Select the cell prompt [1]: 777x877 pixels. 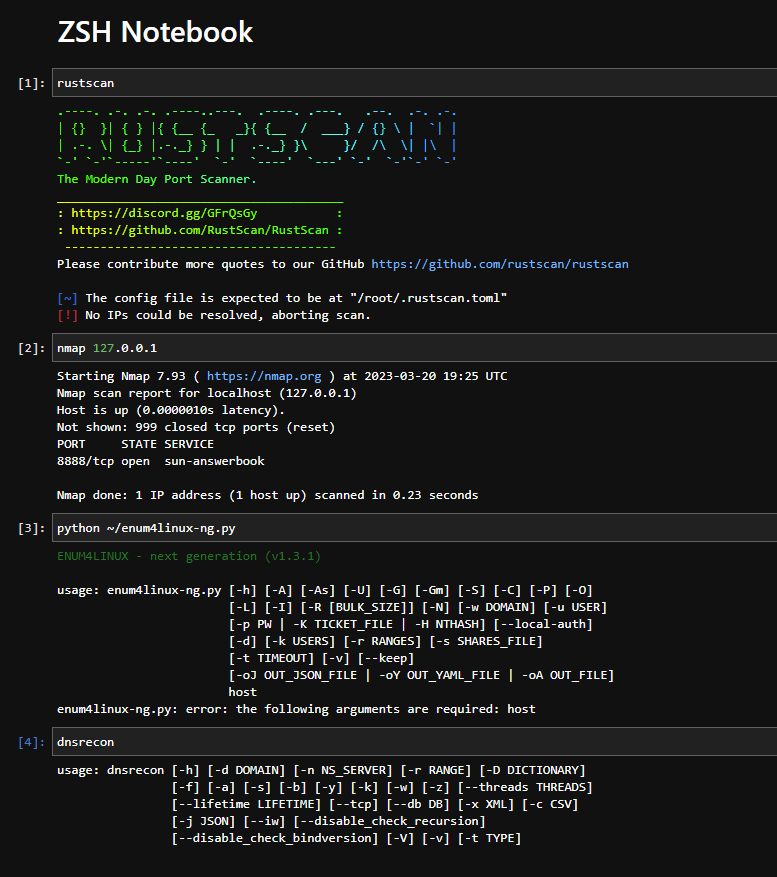point(31,83)
